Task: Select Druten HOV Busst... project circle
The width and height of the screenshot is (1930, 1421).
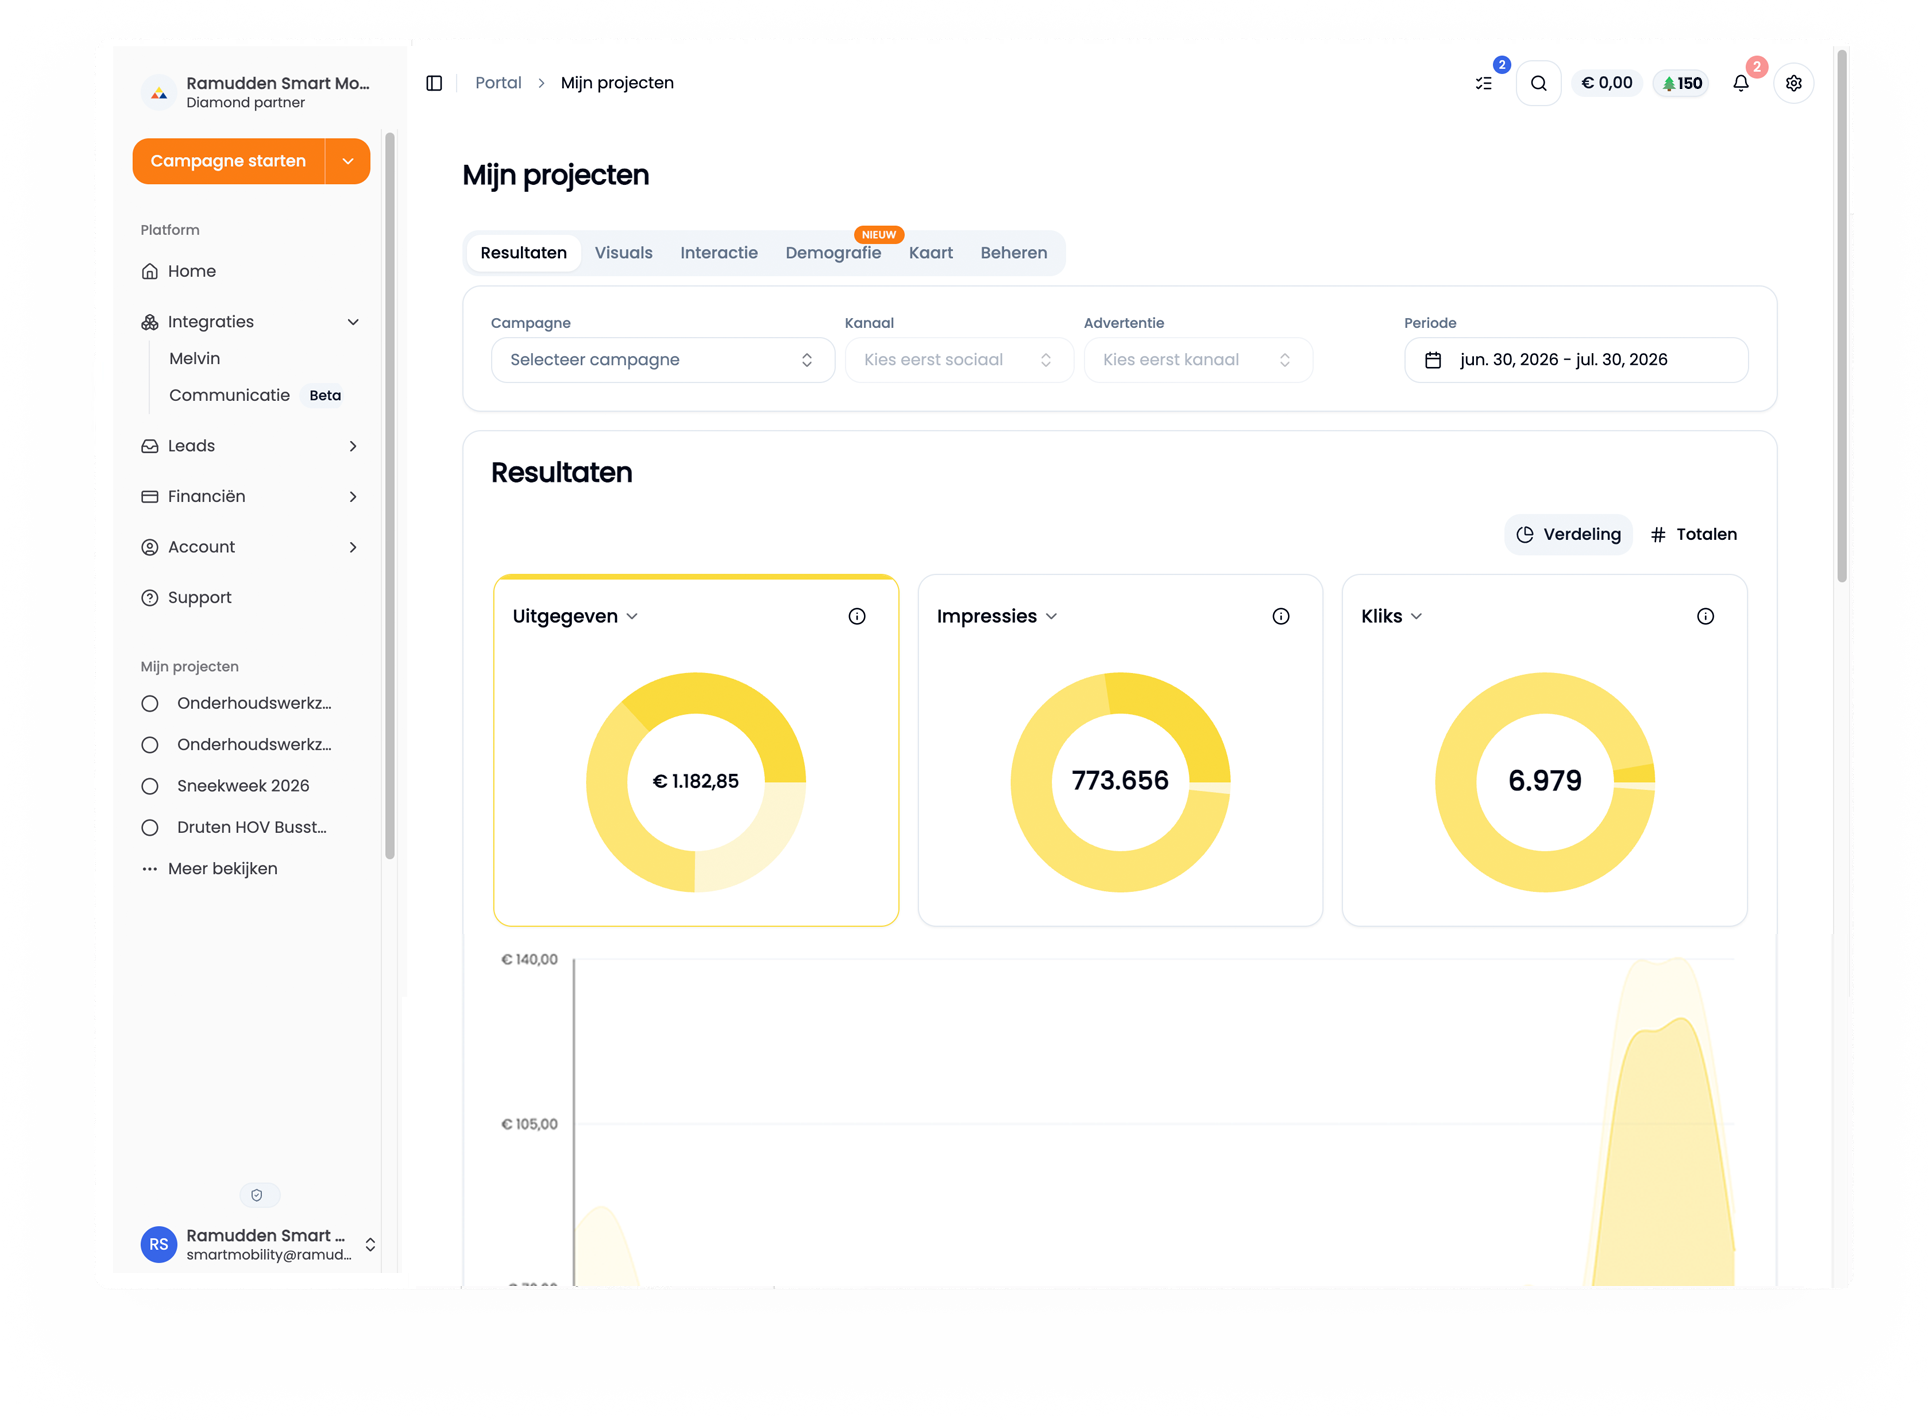Action: pyautogui.click(x=150, y=828)
